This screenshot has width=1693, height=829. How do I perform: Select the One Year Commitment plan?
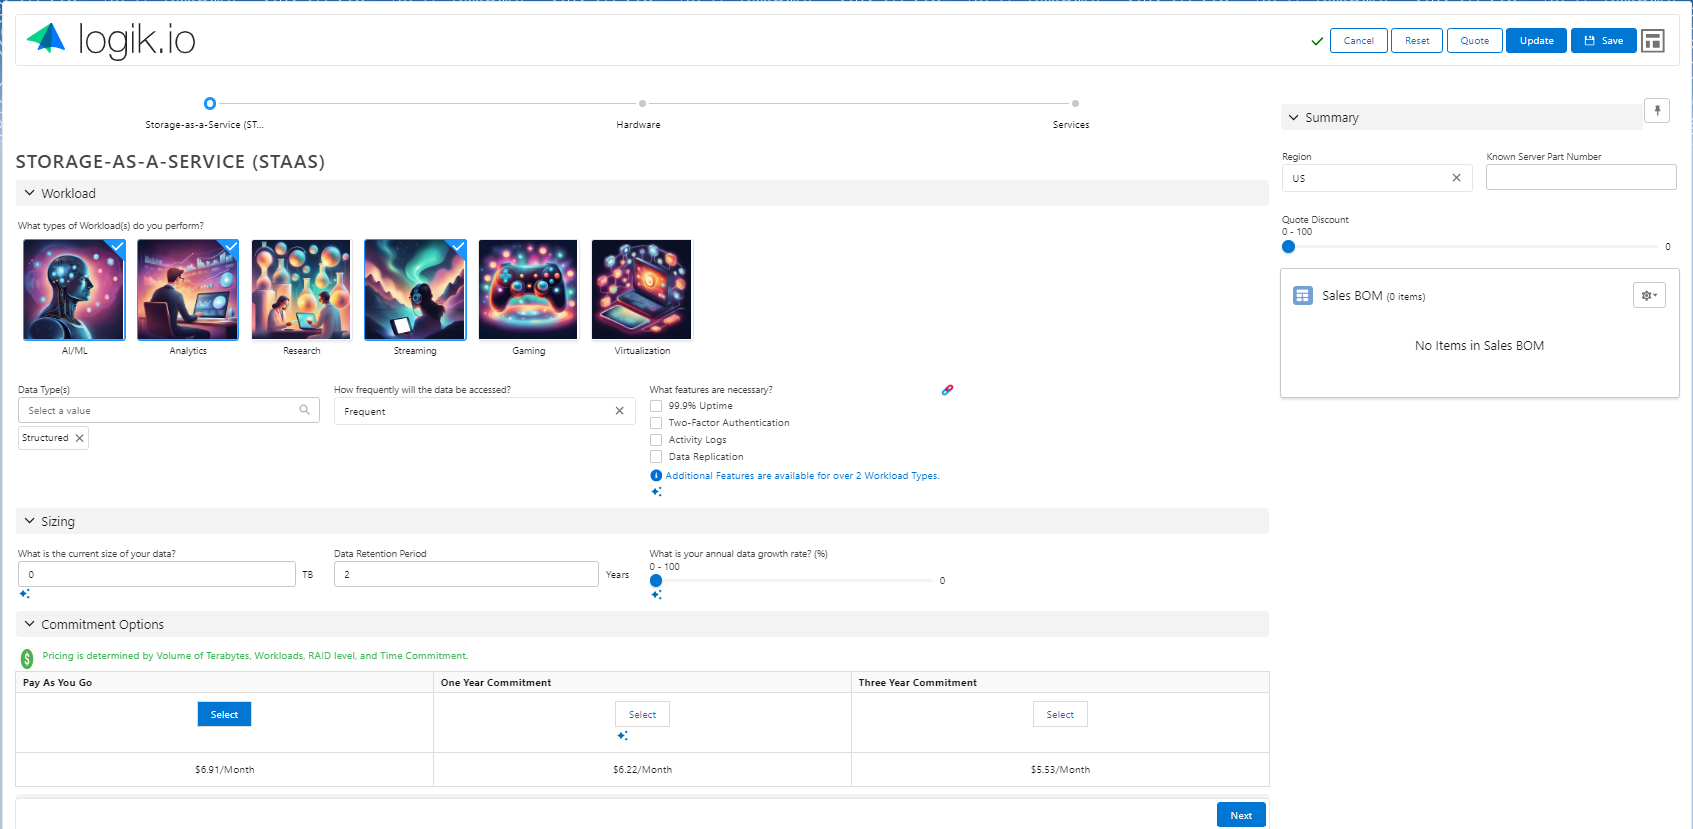[642, 714]
